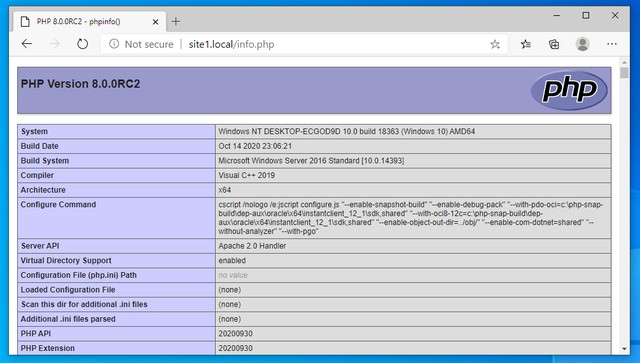Click the Architecture label
The width and height of the screenshot is (640, 363).
coord(43,190)
